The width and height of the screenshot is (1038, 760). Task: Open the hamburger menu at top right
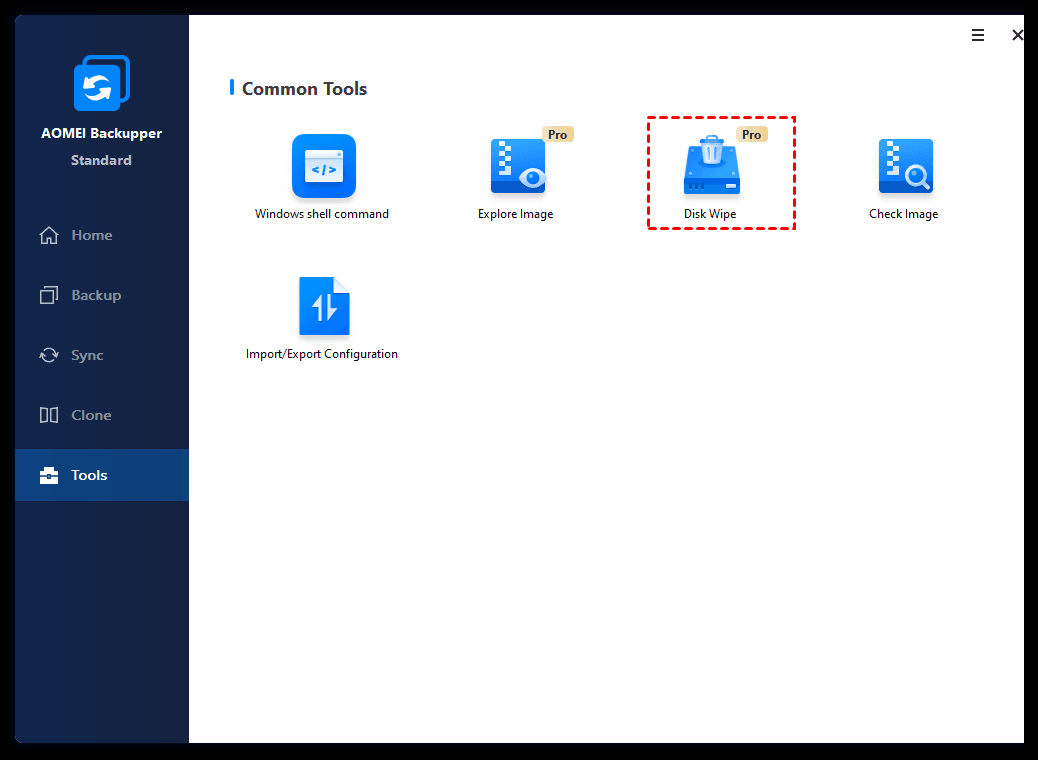point(978,35)
